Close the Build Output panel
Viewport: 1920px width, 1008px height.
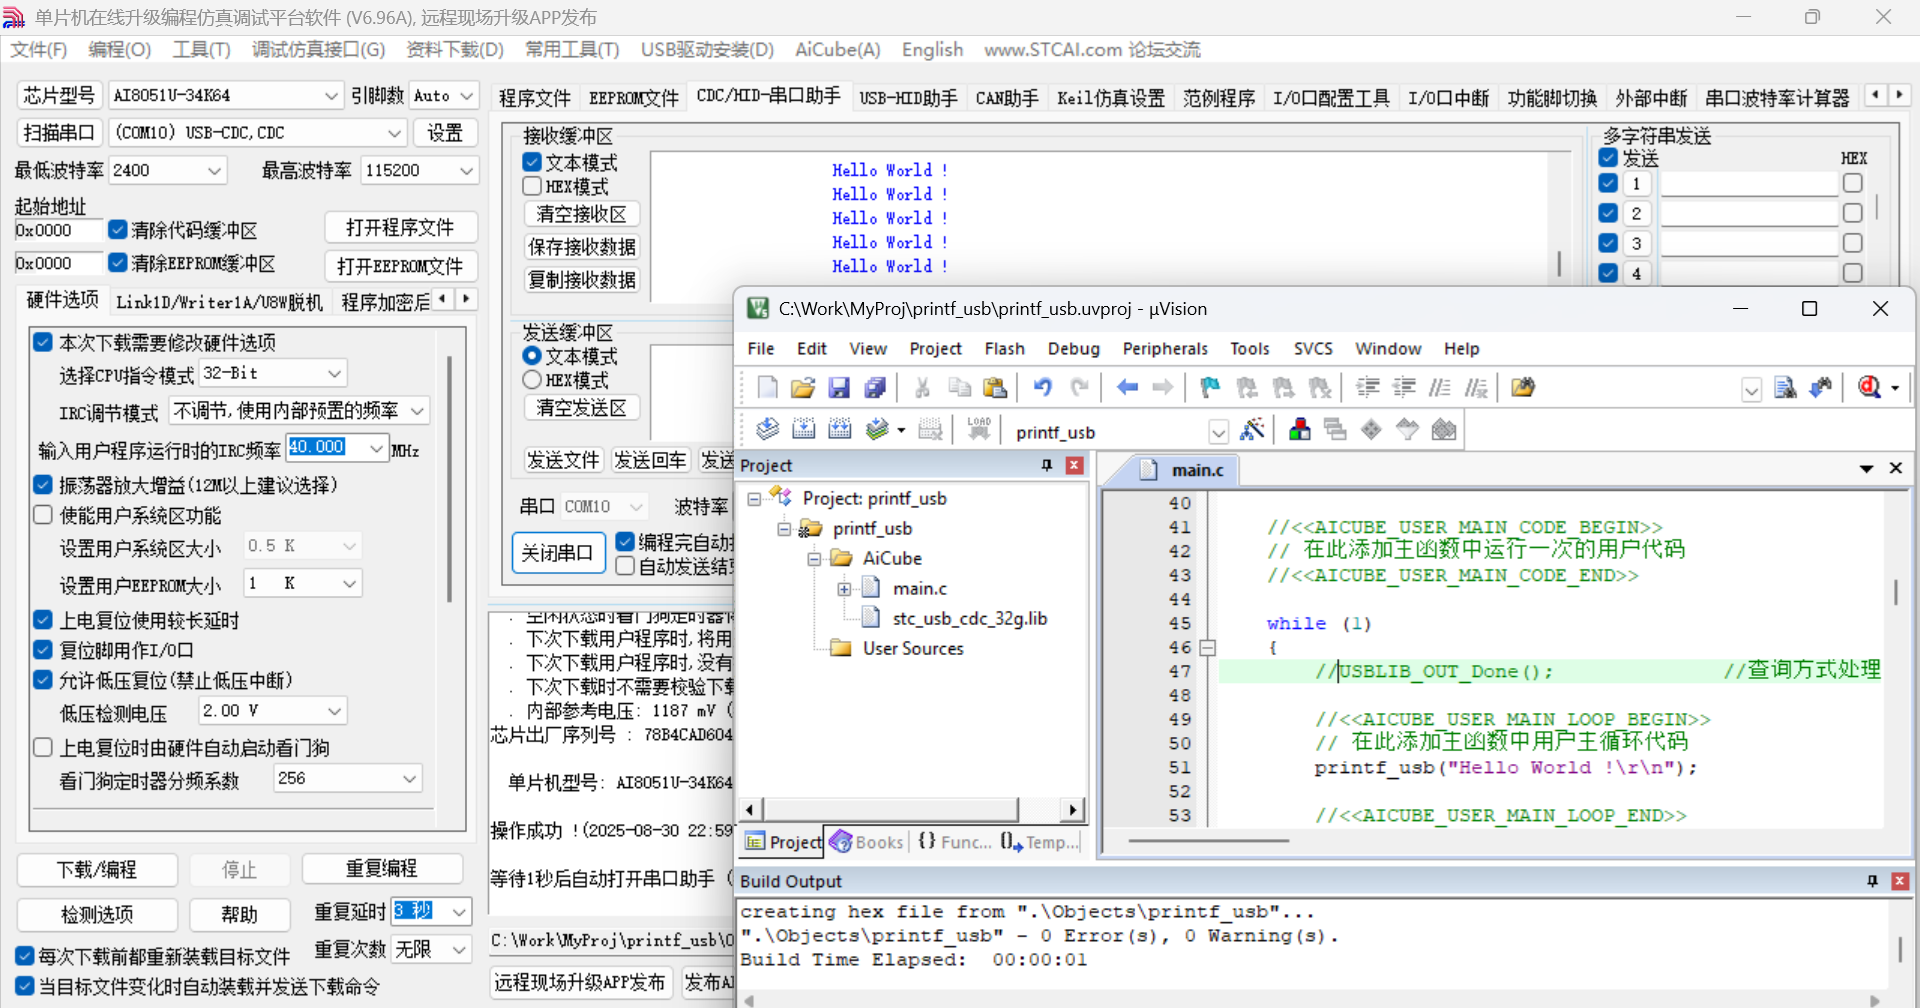point(1900,881)
